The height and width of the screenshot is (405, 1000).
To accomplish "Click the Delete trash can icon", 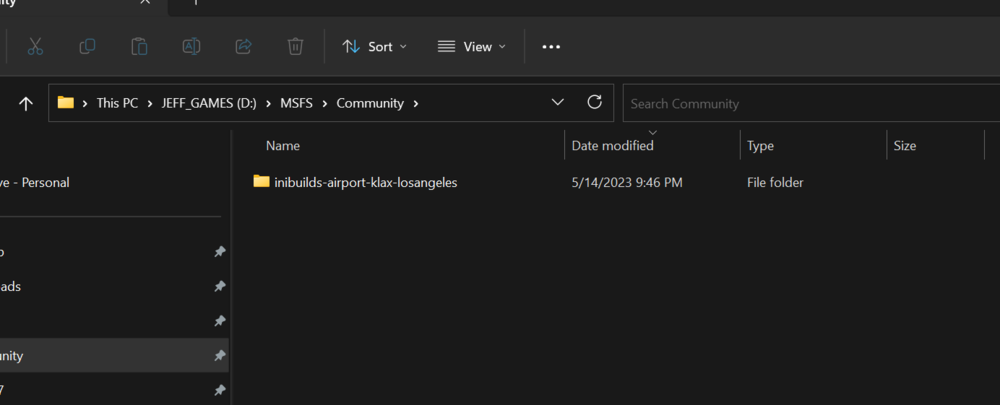I will pyautogui.click(x=295, y=46).
